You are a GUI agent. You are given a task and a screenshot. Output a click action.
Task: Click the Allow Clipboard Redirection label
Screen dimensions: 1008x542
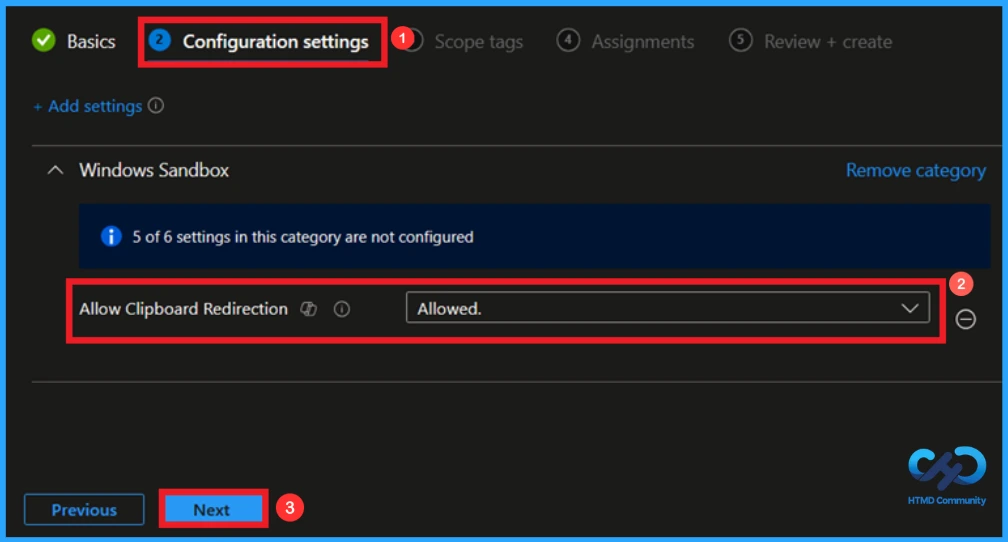(x=183, y=309)
